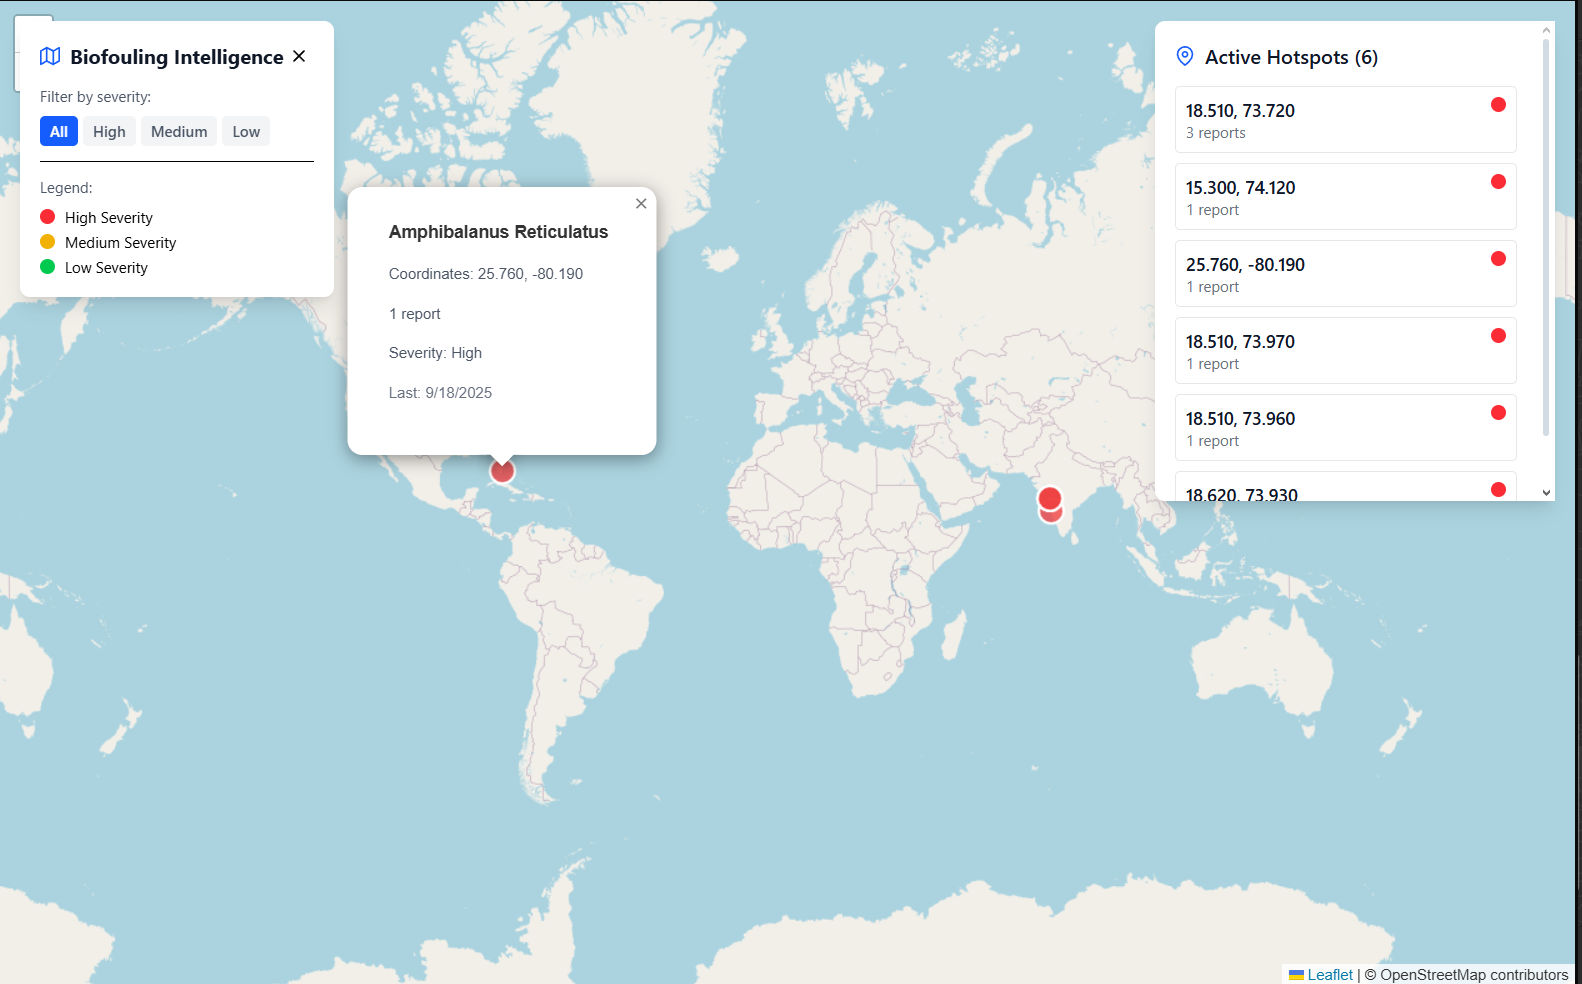
Task: Click the red High Severity legend dot
Action: click(x=47, y=217)
